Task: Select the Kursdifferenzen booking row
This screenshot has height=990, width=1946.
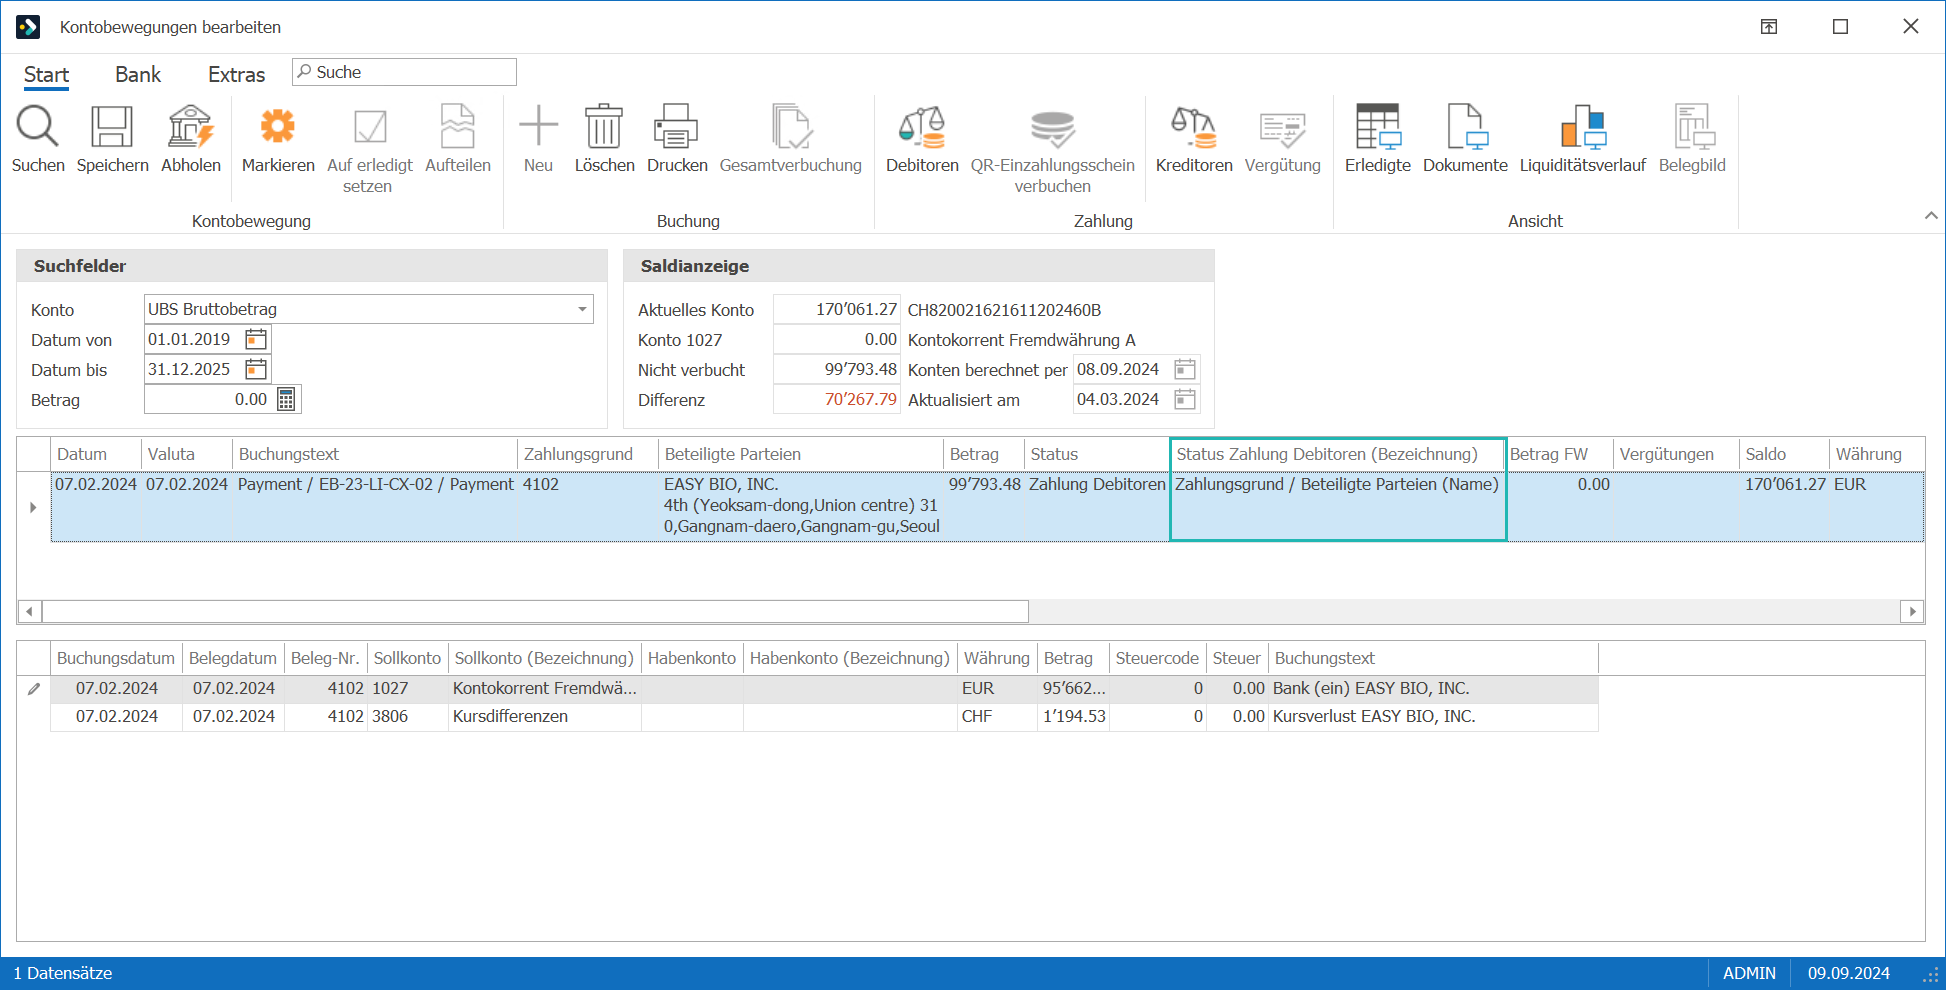Action: pos(824,716)
